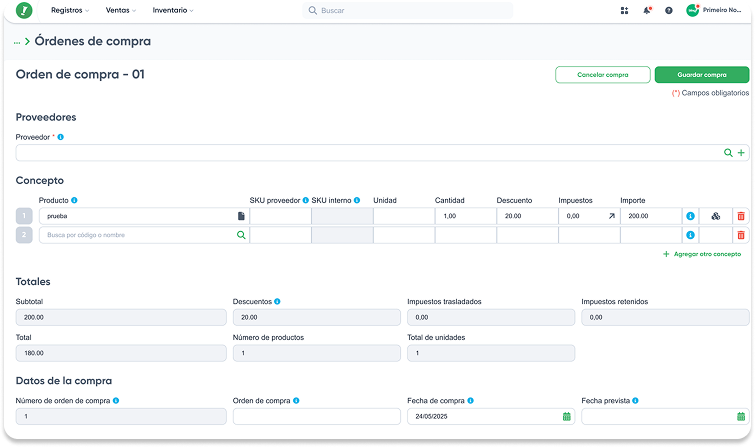Click Importe field in row 1

(x=651, y=216)
